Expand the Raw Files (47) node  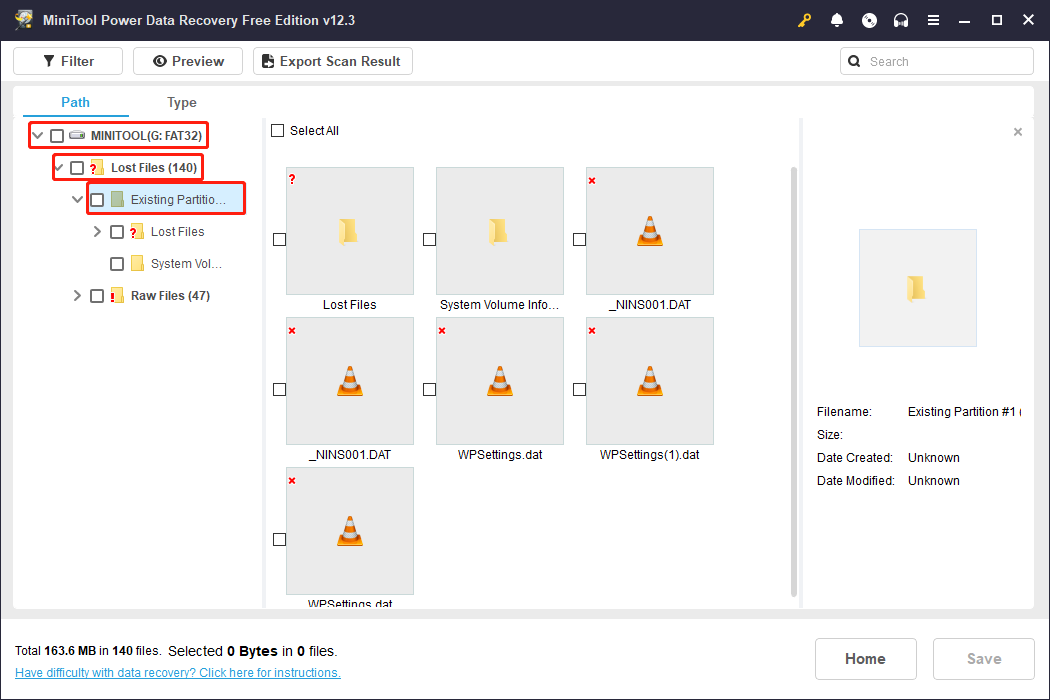(x=77, y=295)
